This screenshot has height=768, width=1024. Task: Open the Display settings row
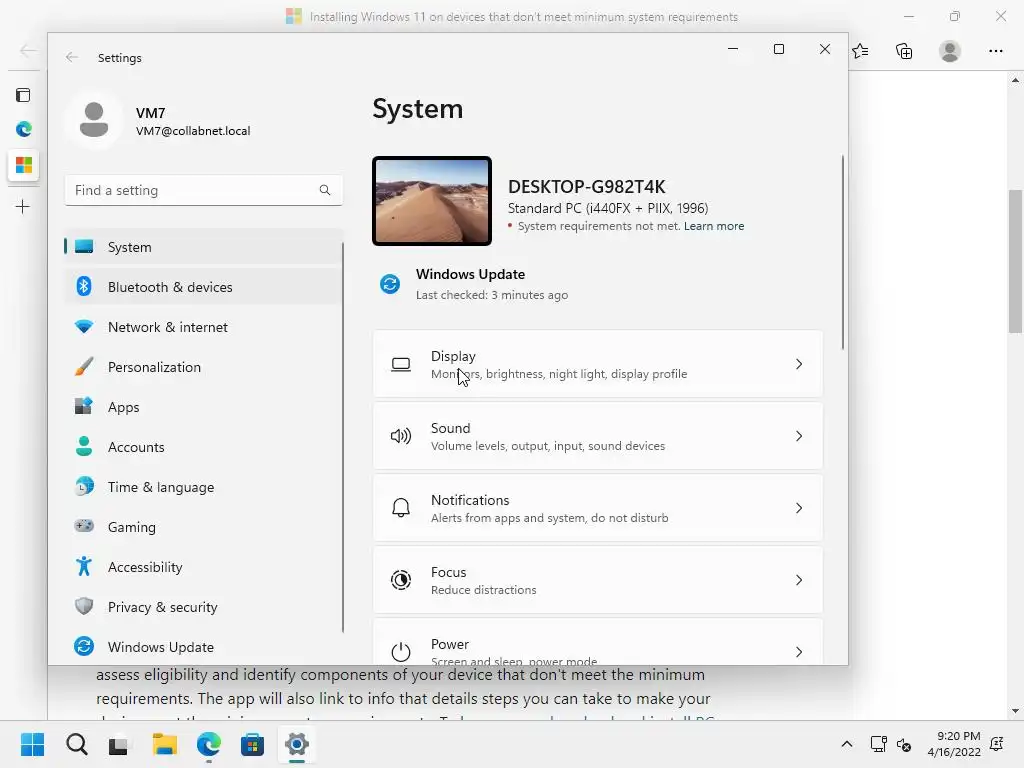598,364
